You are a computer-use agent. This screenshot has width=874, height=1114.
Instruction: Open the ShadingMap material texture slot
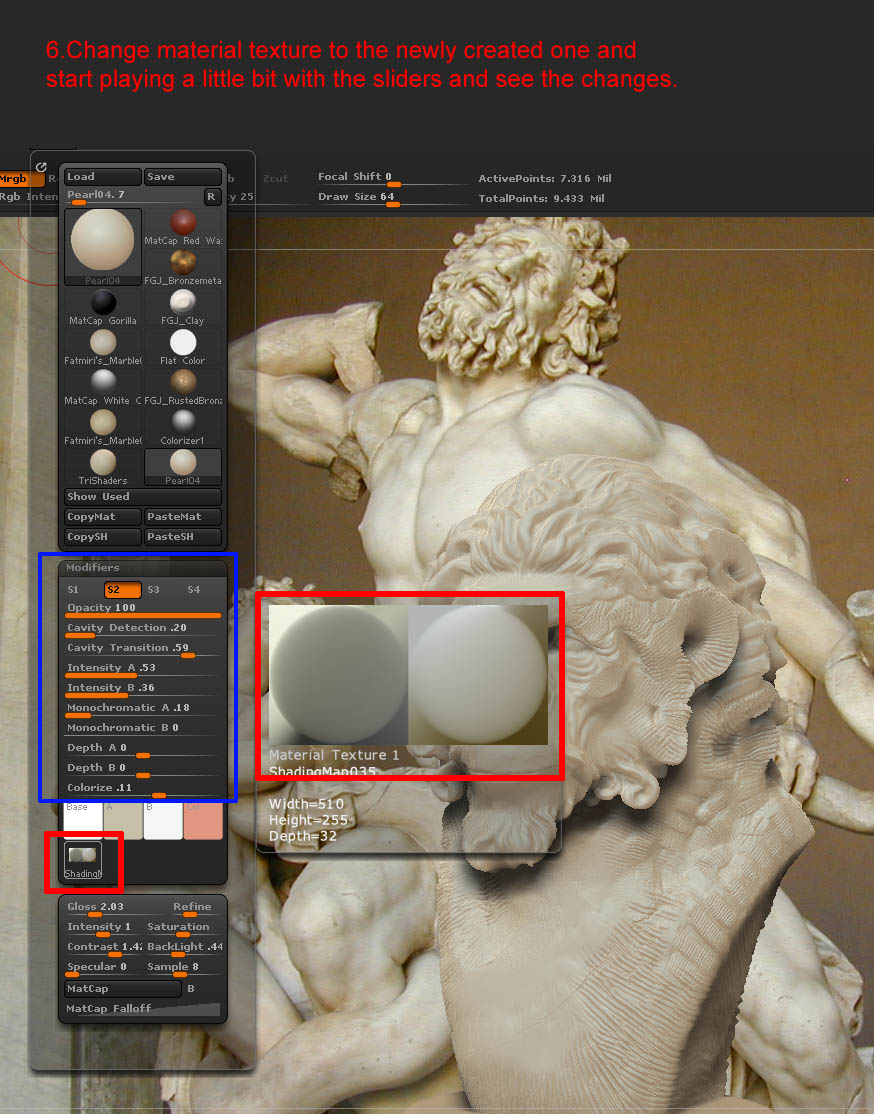coord(83,860)
